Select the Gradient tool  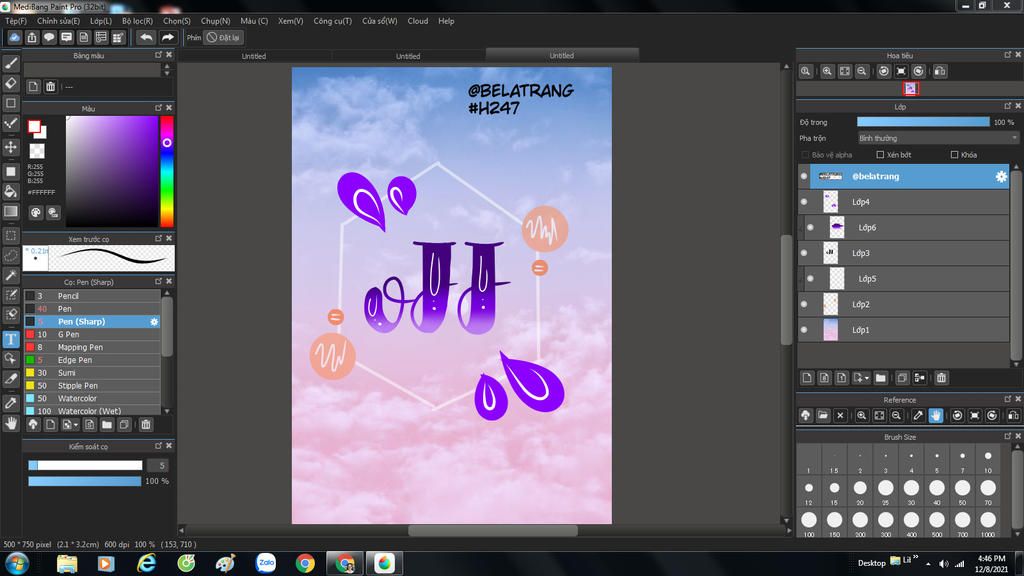(x=11, y=212)
